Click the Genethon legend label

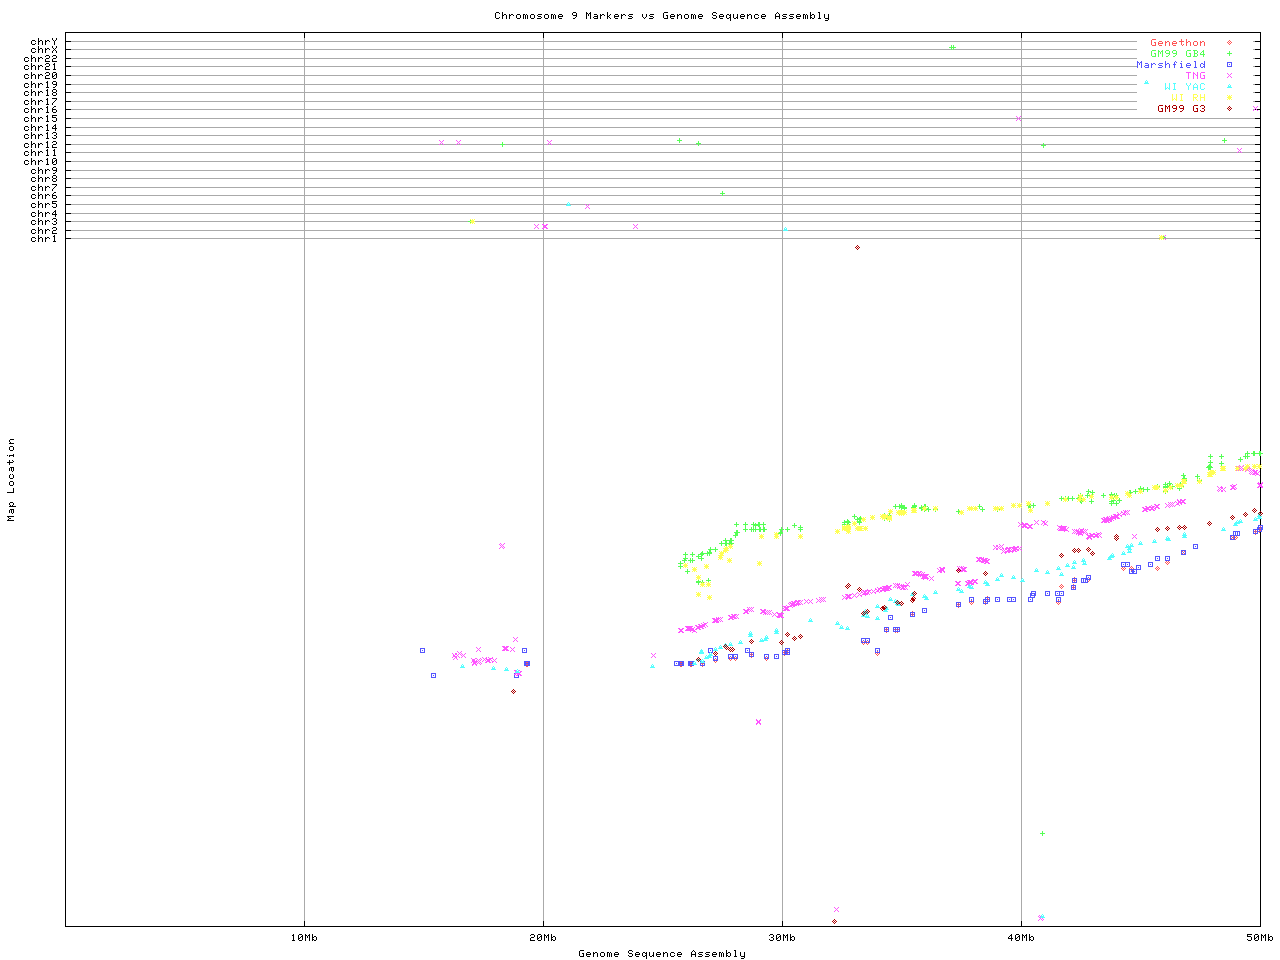point(1177,43)
